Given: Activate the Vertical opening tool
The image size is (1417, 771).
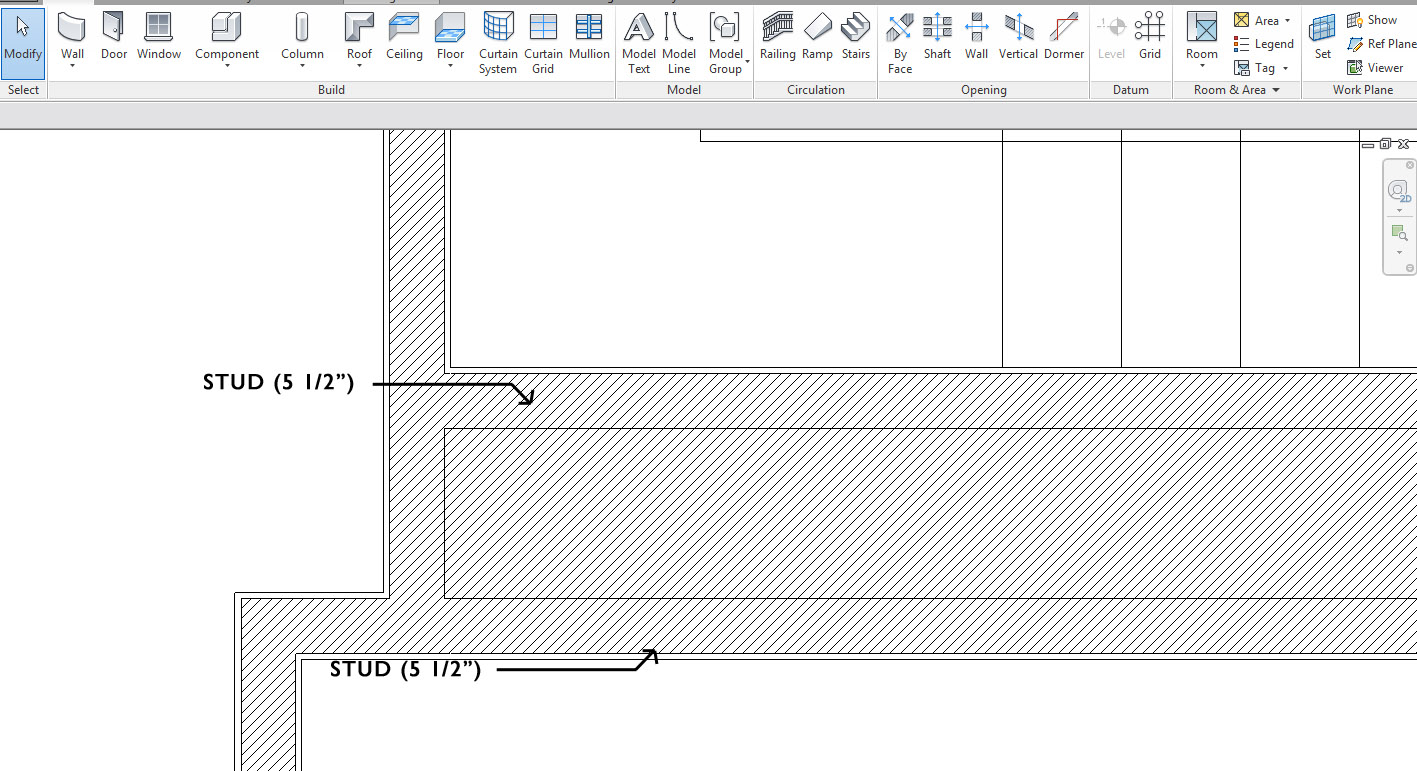Looking at the screenshot, I should pos(1018,38).
